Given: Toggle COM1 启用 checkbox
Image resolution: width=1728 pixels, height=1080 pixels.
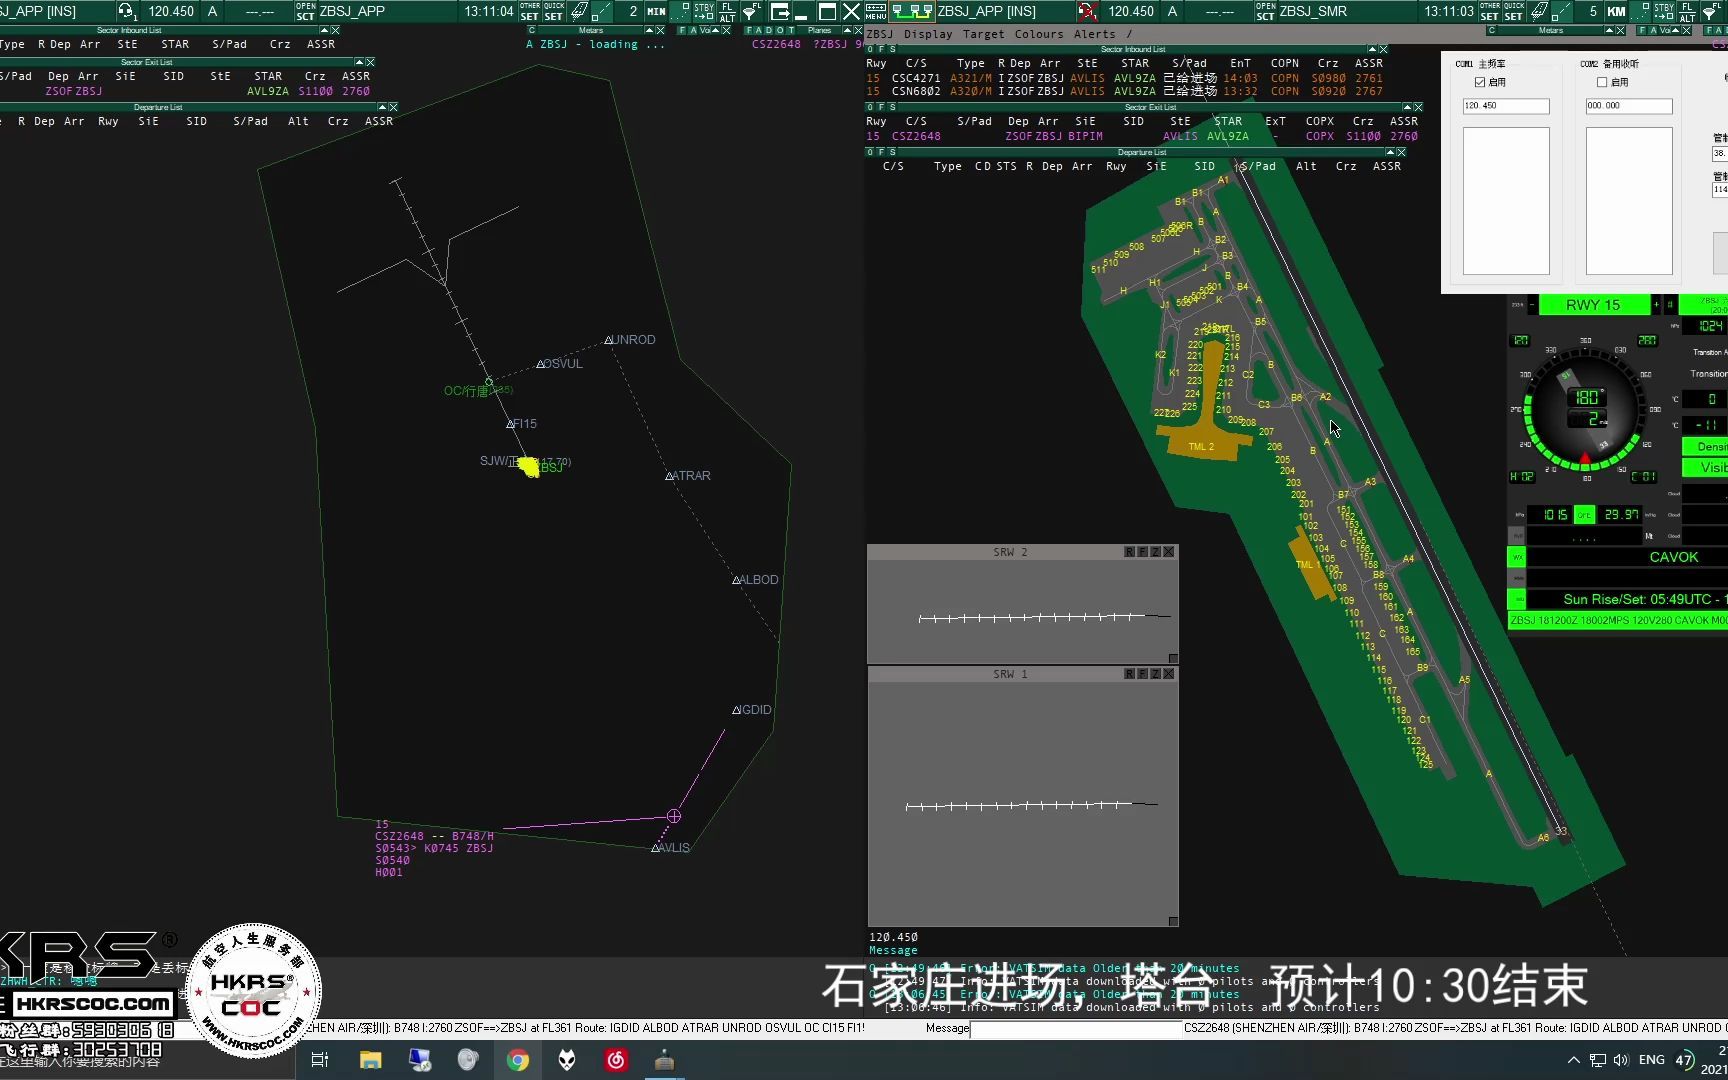Looking at the screenshot, I should (x=1480, y=82).
